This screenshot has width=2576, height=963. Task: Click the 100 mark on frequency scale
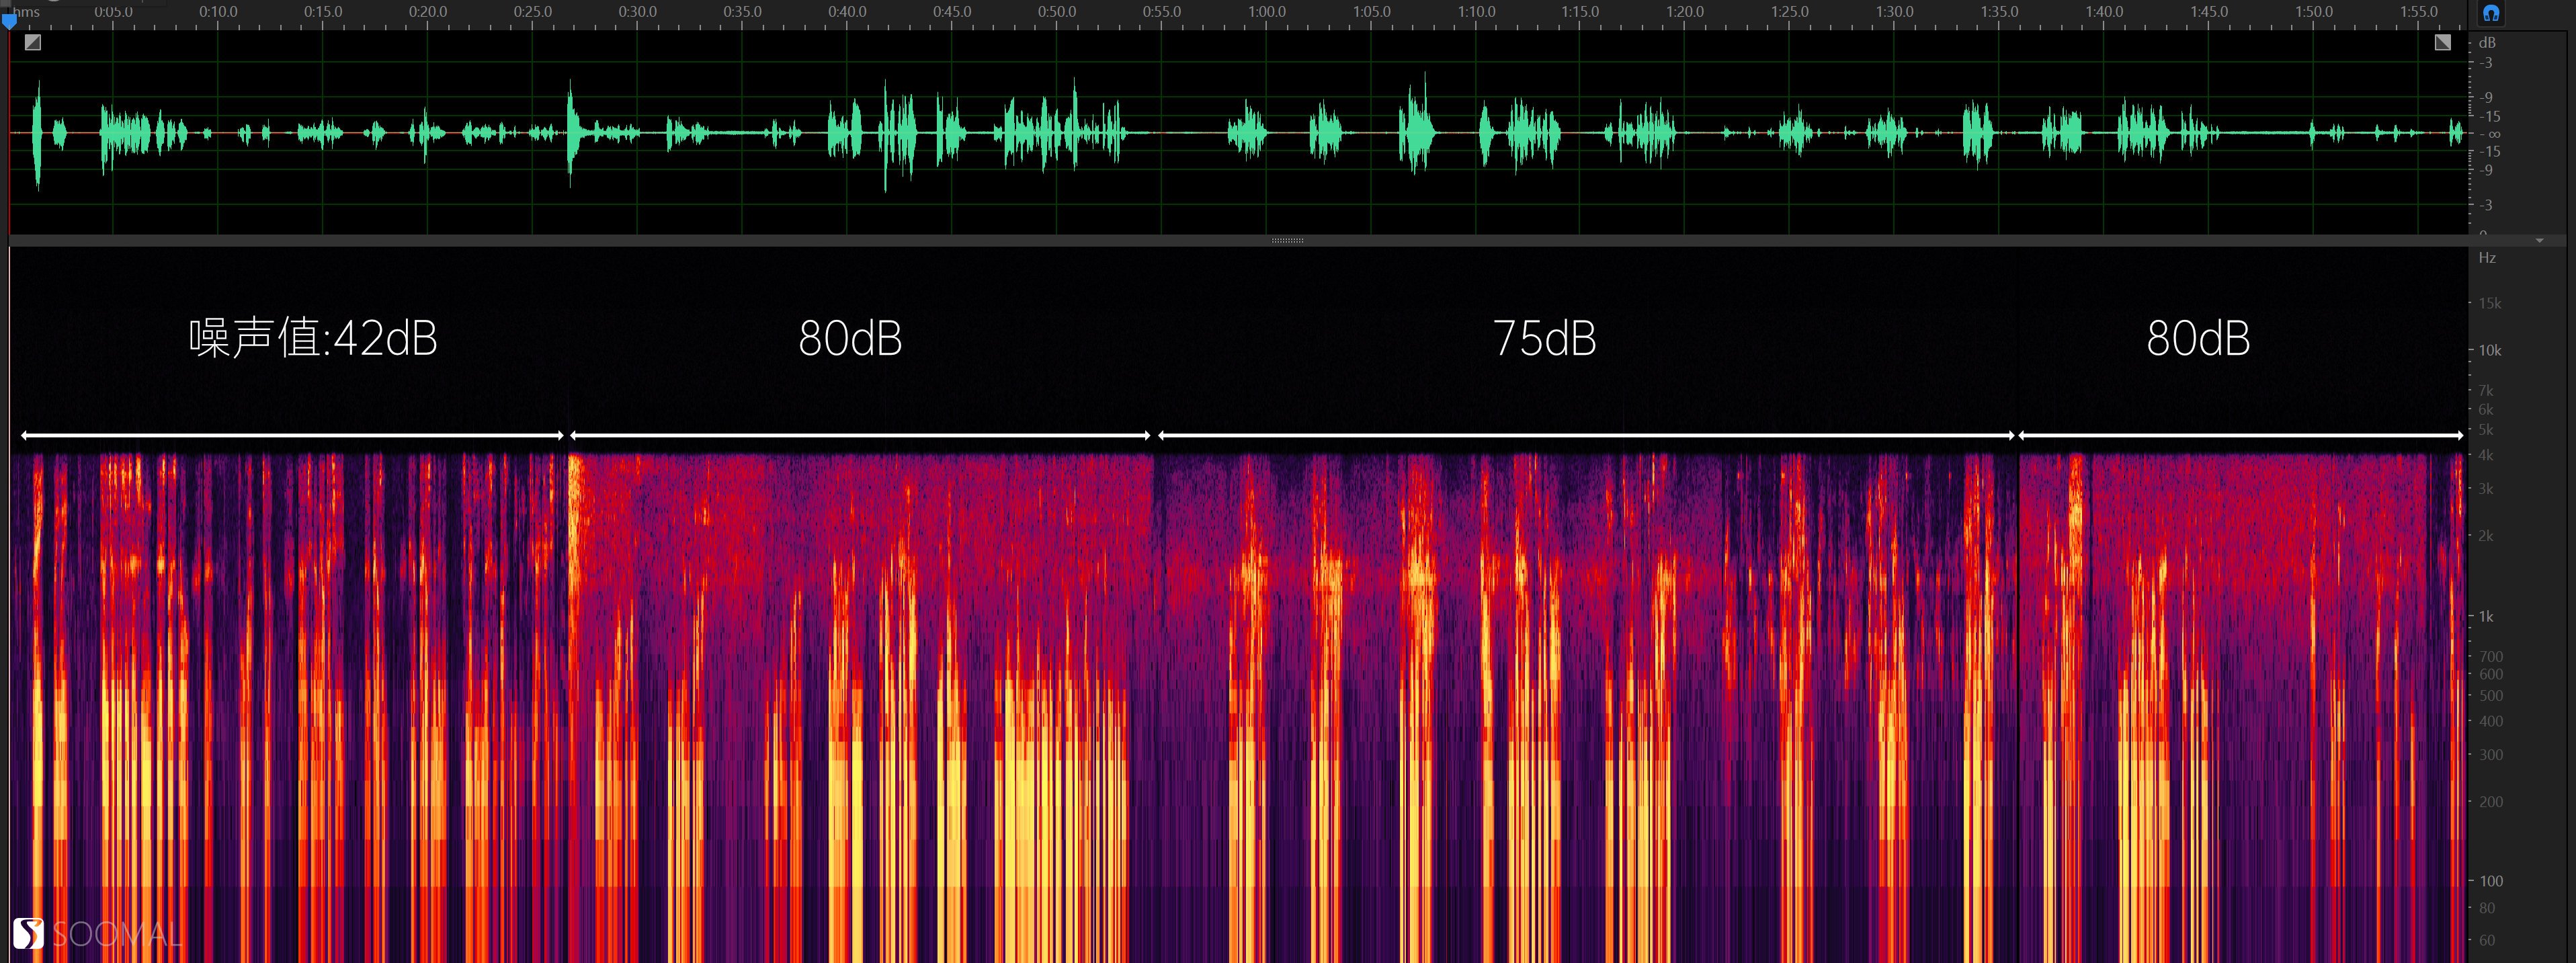click(x=2490, y=882)
